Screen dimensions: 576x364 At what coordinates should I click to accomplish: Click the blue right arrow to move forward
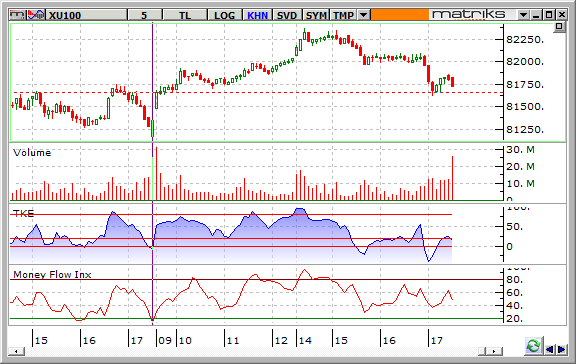point(562,349)
